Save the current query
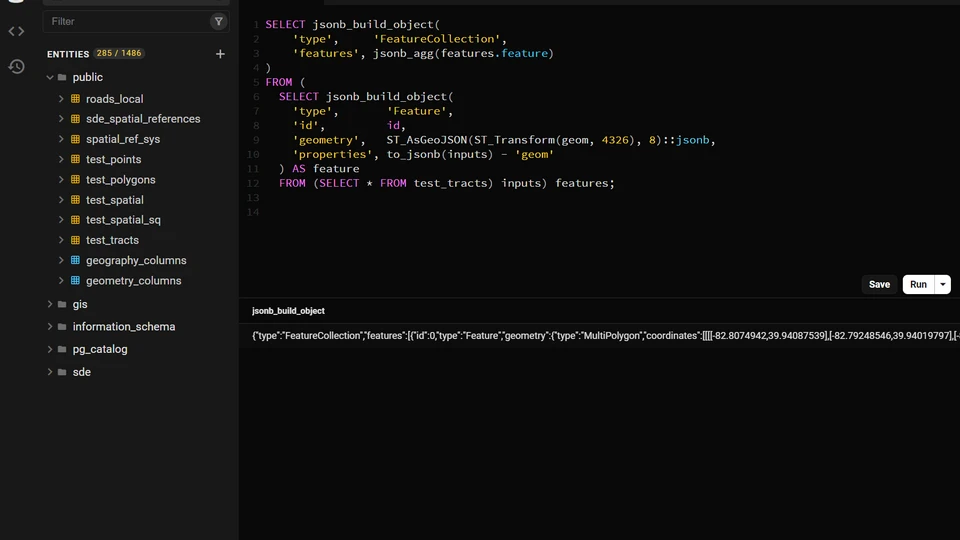This screenshot has height=540, width=960. (x=879, y=284)
